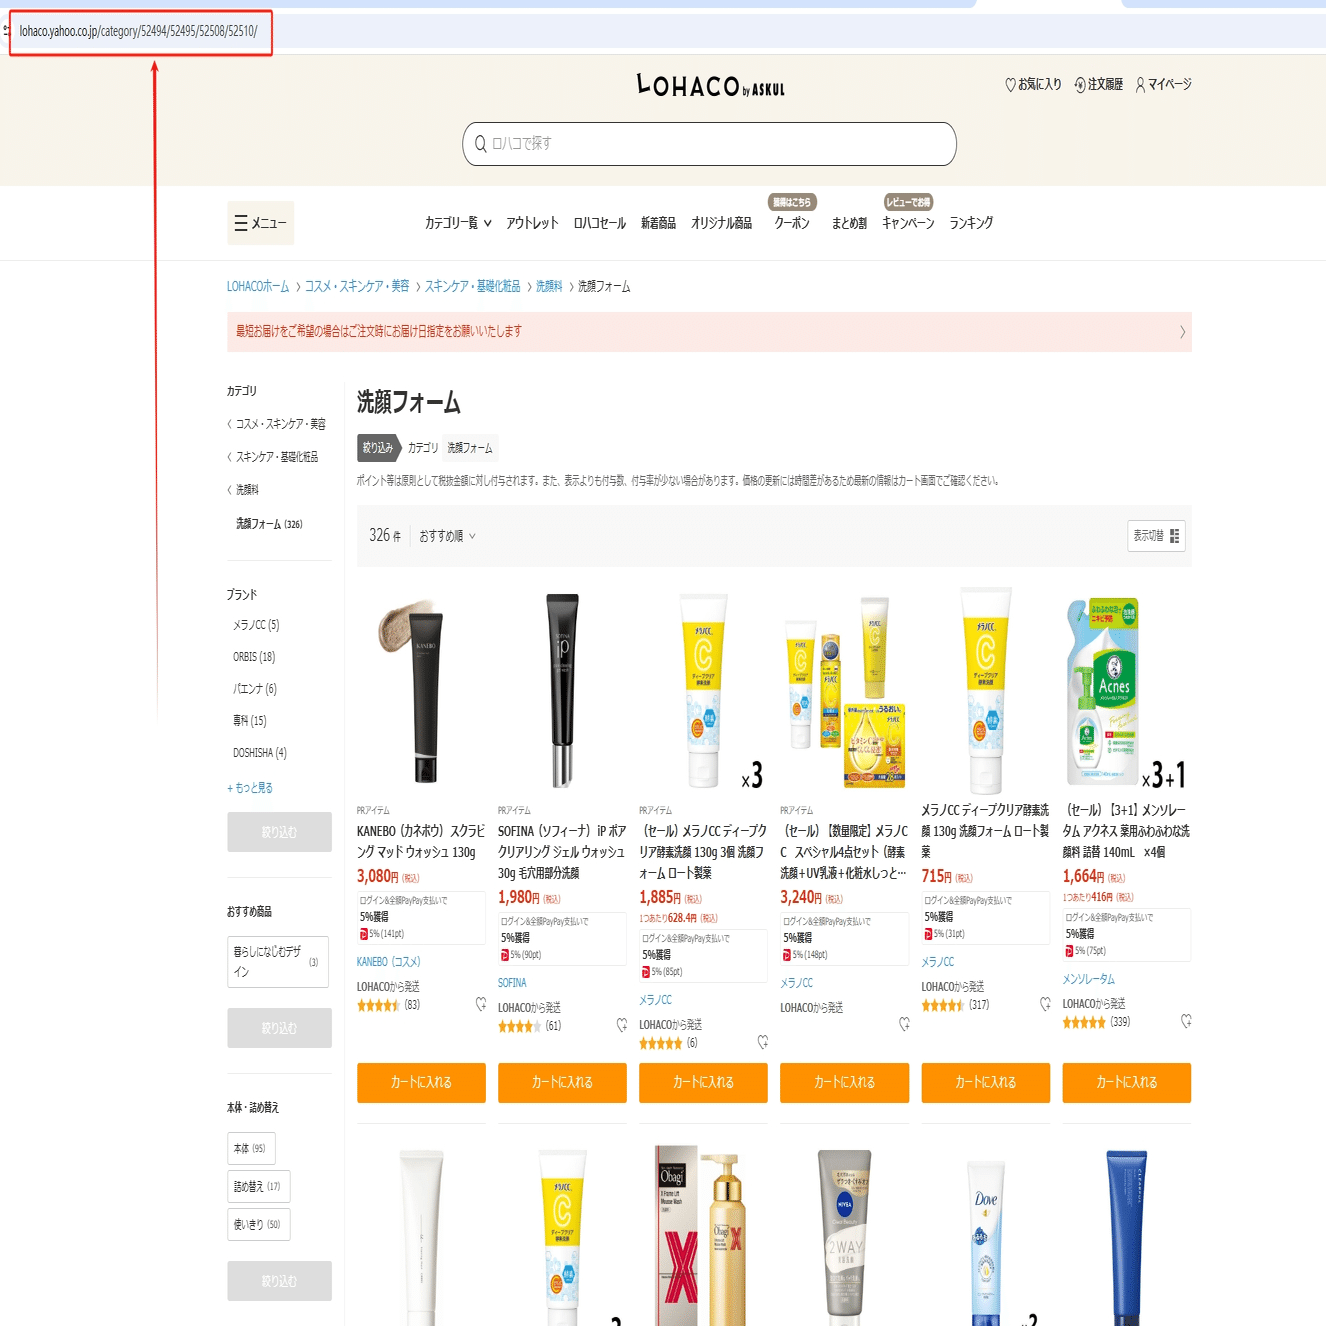Open the メニュー hamburger menu
This screenshot has width=1326, height=1326.
point(260,223)
